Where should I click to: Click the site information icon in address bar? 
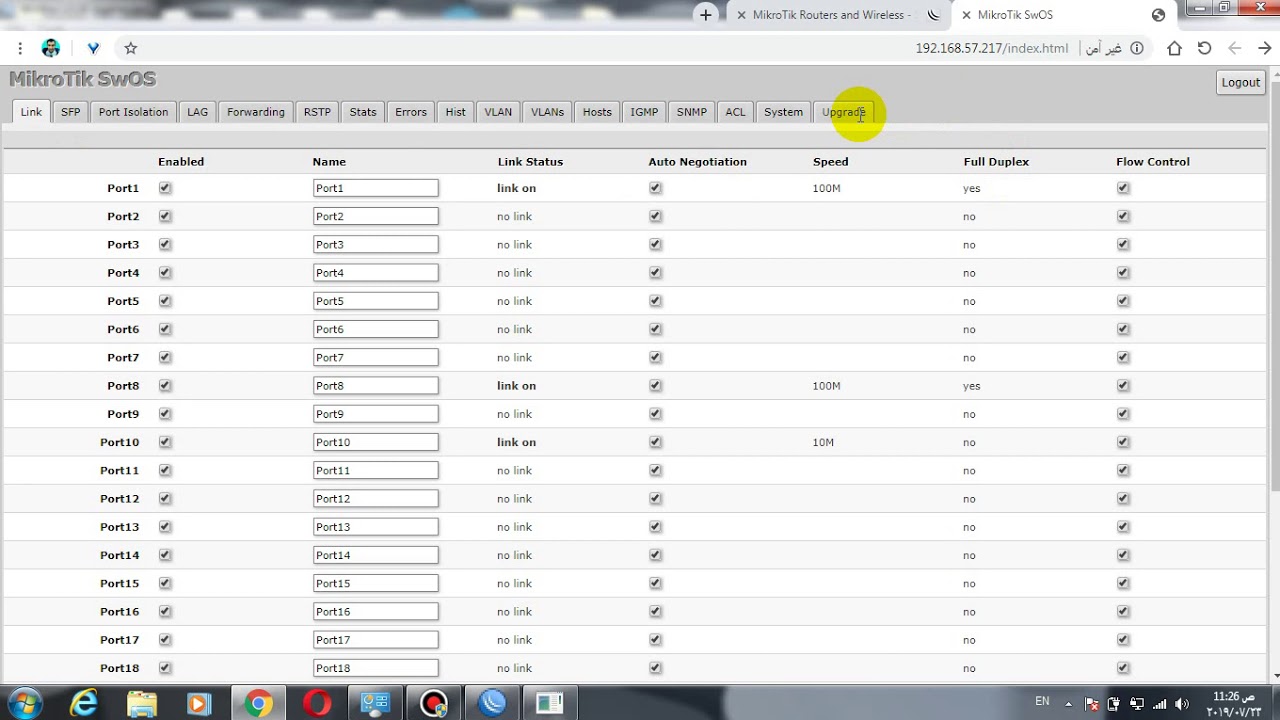coord(1136,48)
